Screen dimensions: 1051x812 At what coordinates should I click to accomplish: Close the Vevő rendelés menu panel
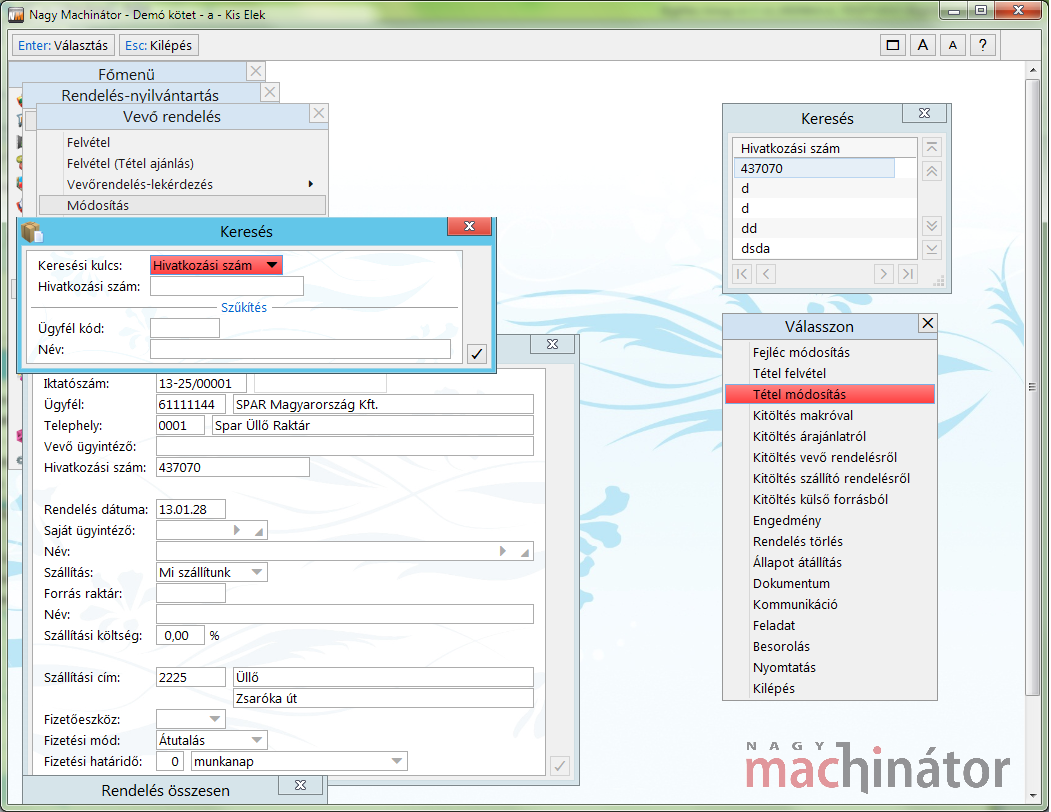click(x=319, y=113)
